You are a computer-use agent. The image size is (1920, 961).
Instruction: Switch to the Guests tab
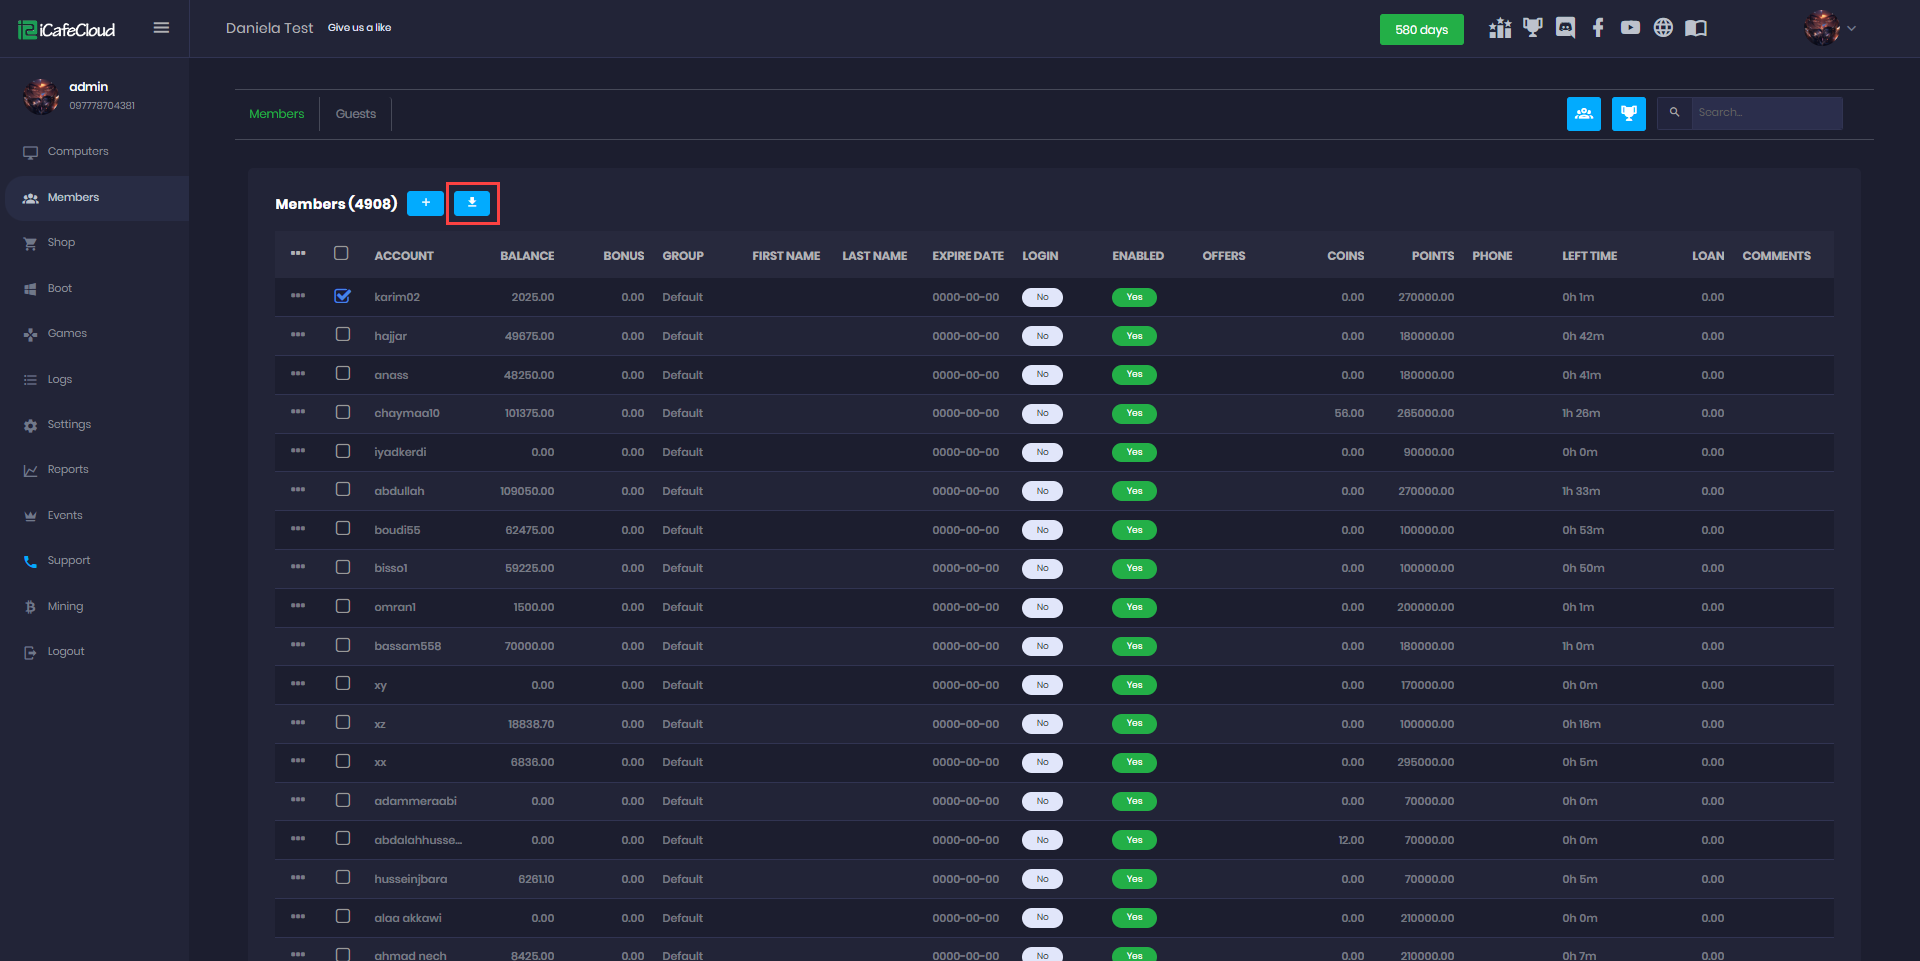pyautogui.click(x=355, y=114)
